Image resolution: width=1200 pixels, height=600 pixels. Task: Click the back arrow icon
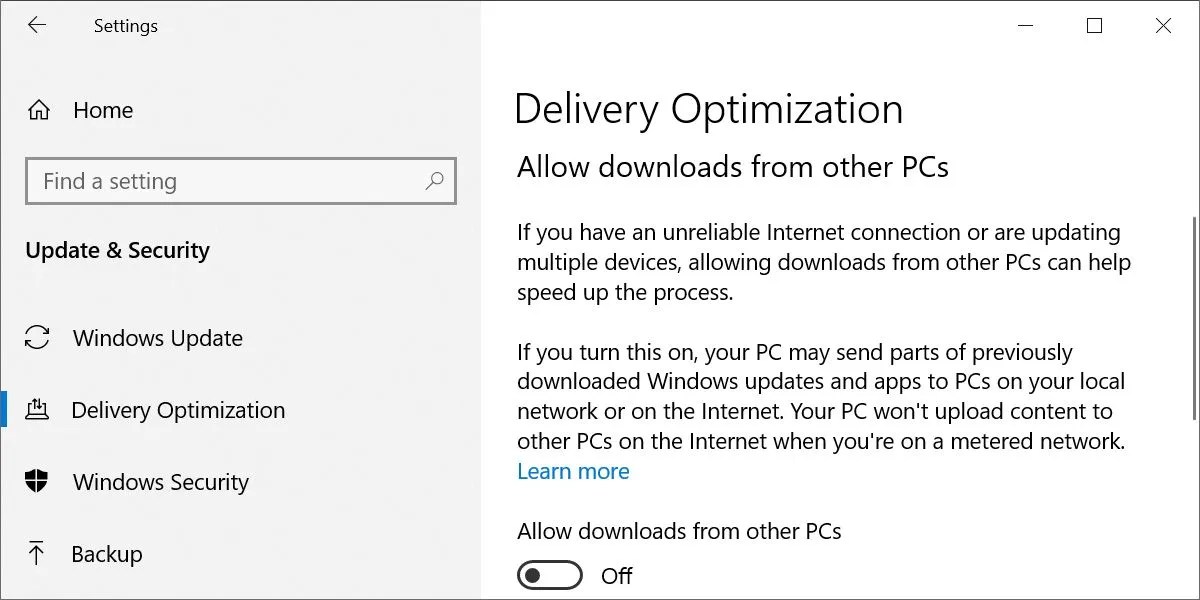37,26
